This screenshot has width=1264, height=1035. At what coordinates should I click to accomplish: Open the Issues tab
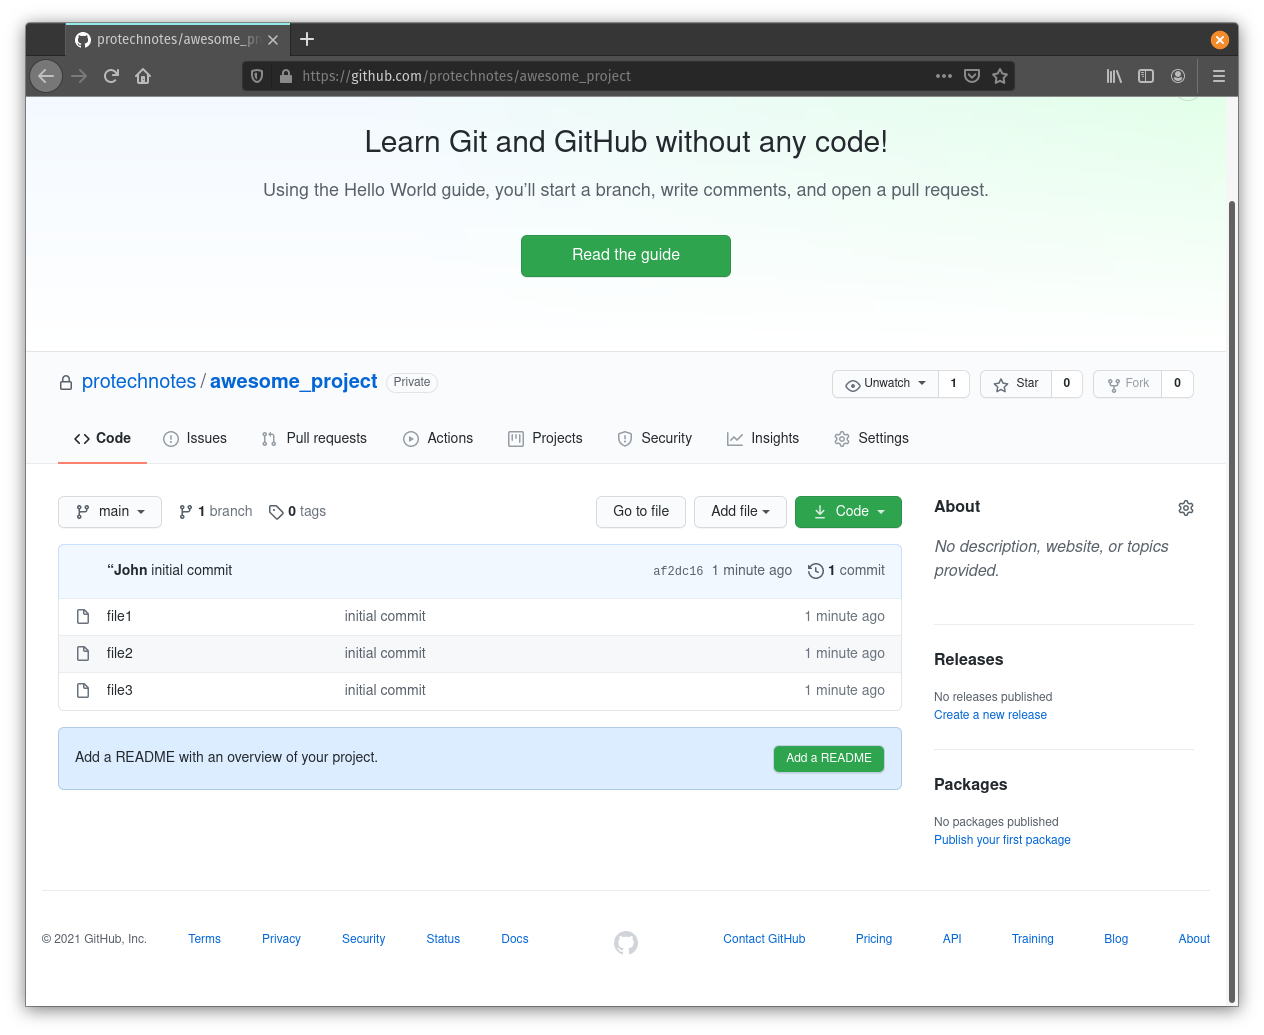point(195,439)
